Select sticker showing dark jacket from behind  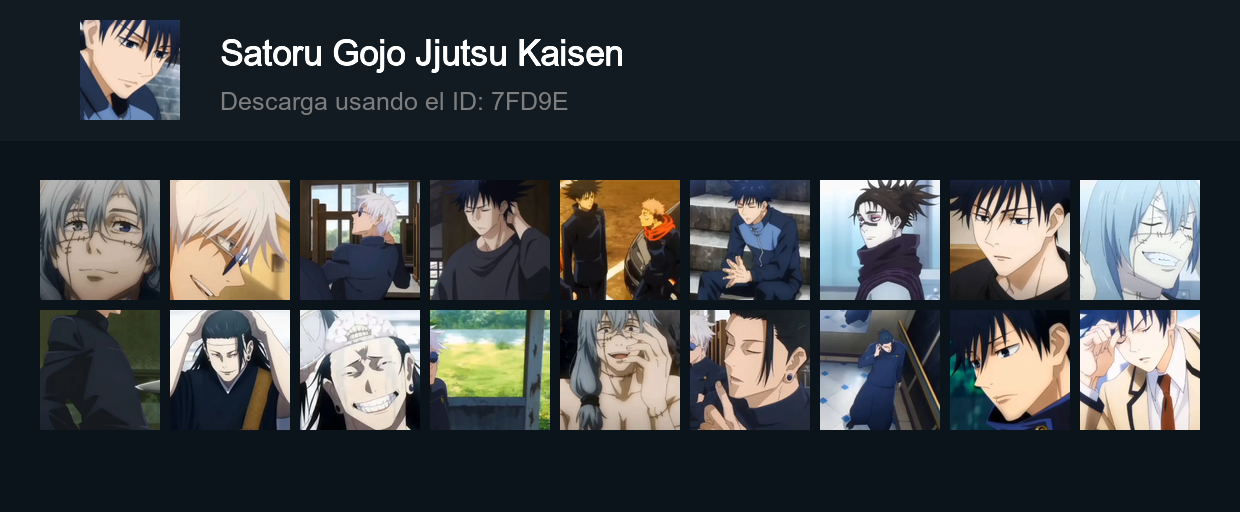tap(100, 370)
